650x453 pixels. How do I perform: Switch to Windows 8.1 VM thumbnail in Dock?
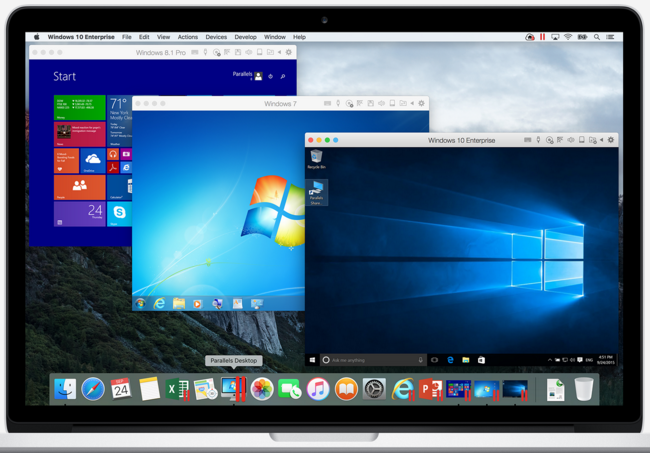pos(458,390)
